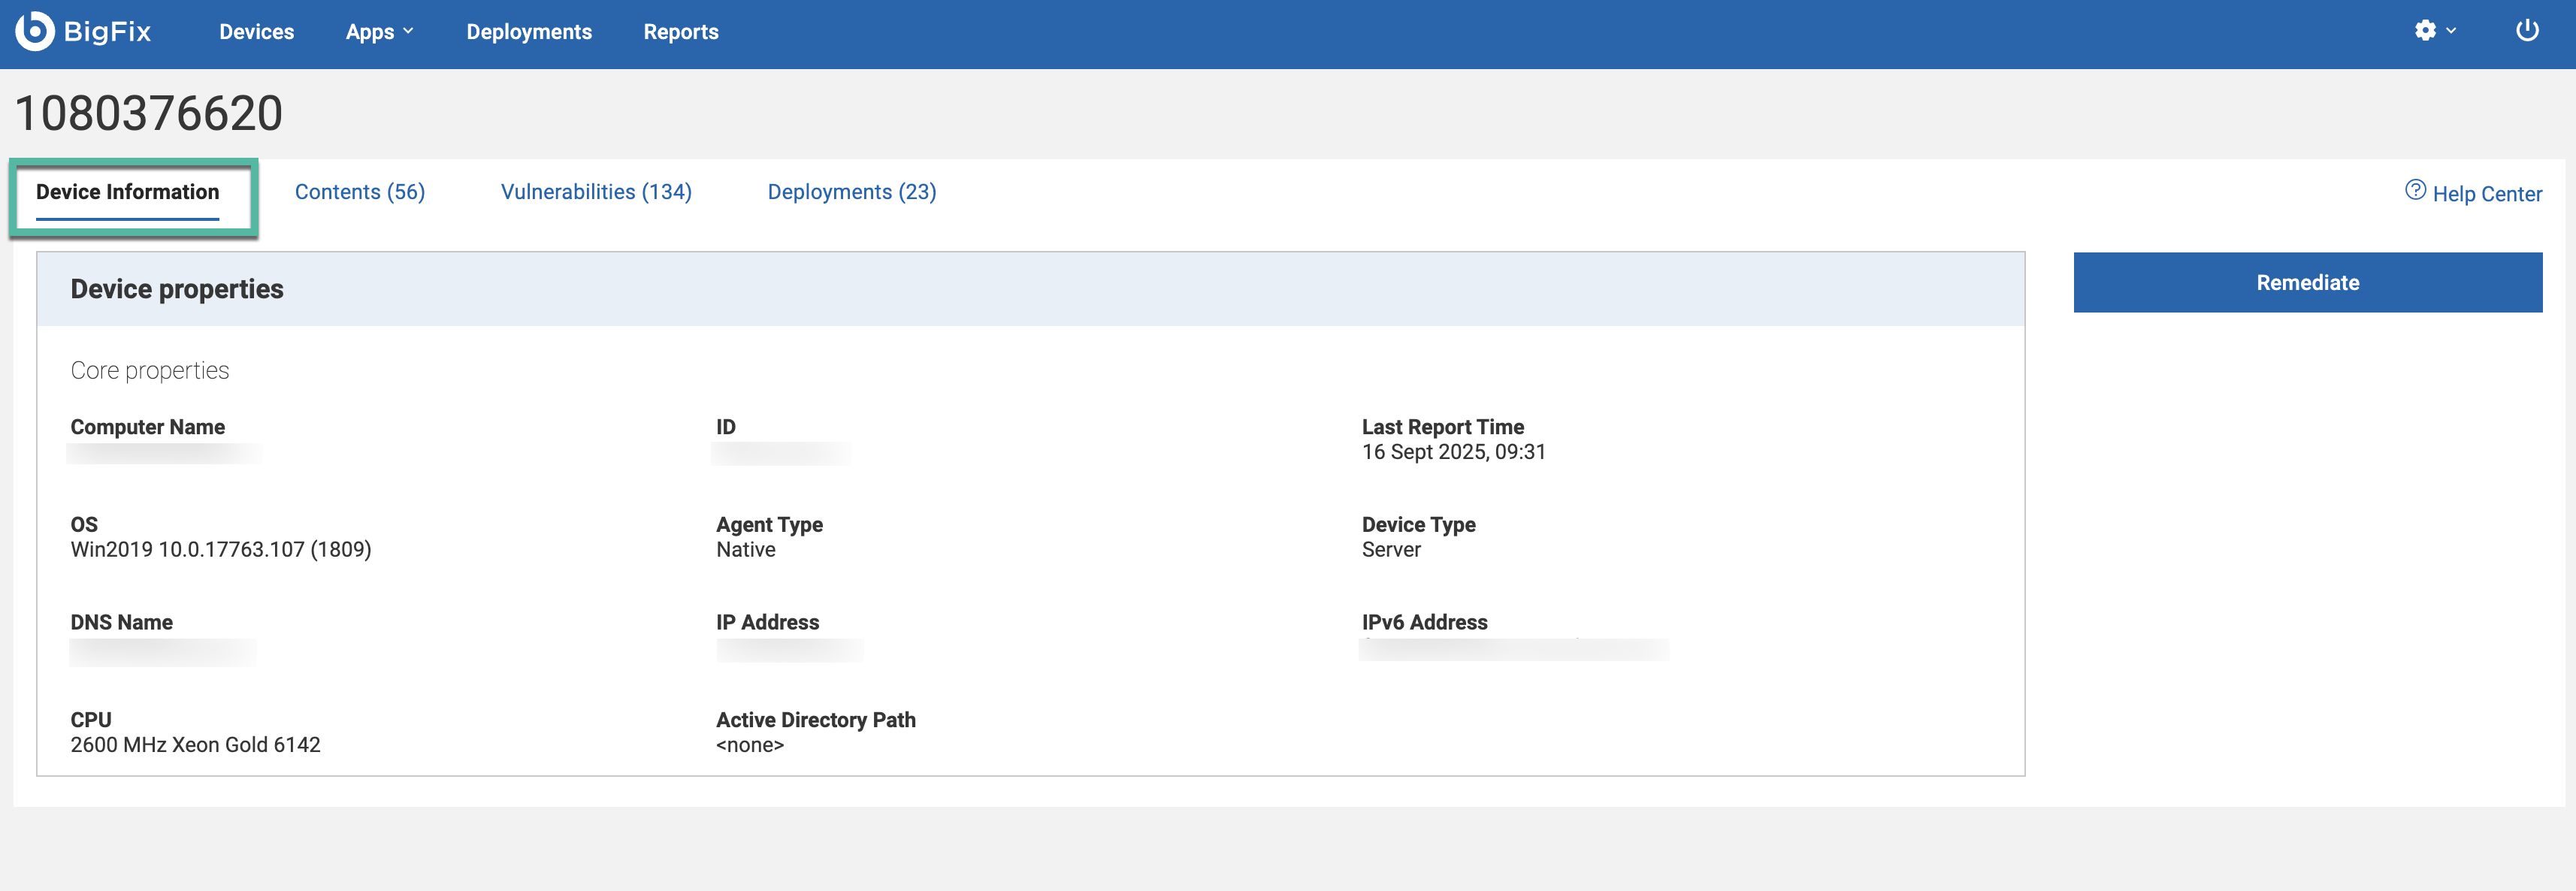Click the device ID heading 1080376620
Image resolution: width=2576 pixels, height=891 pixels.
(x=149, y=113)
